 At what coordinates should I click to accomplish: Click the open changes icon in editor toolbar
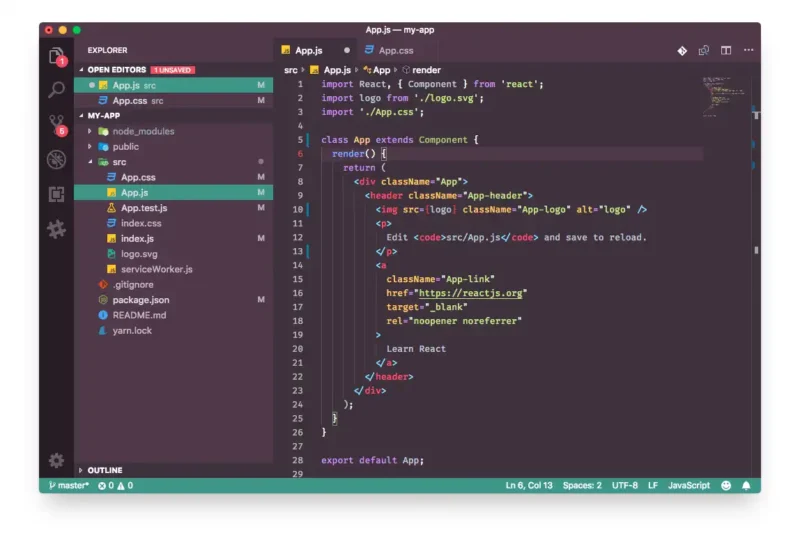point(704,51)
